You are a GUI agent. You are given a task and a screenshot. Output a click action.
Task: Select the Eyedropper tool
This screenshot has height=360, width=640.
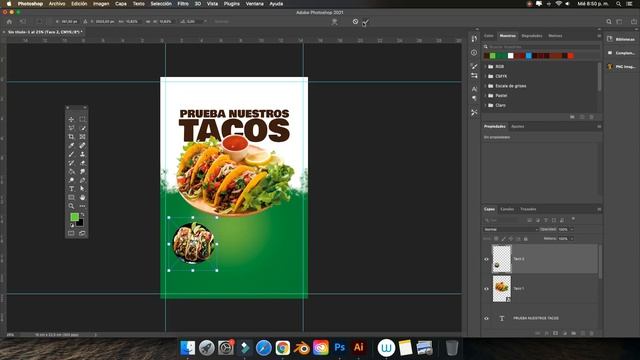pyautogui.click(x=71, y=145)
